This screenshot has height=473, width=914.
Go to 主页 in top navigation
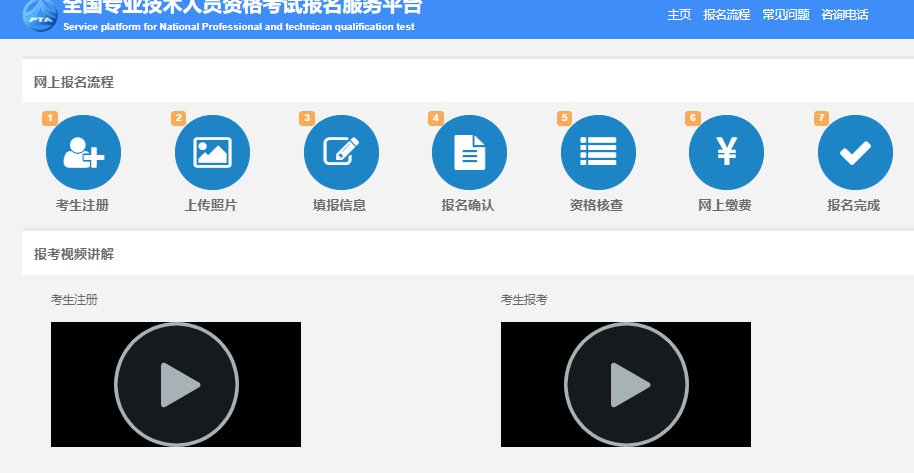(x=679, y=15)
